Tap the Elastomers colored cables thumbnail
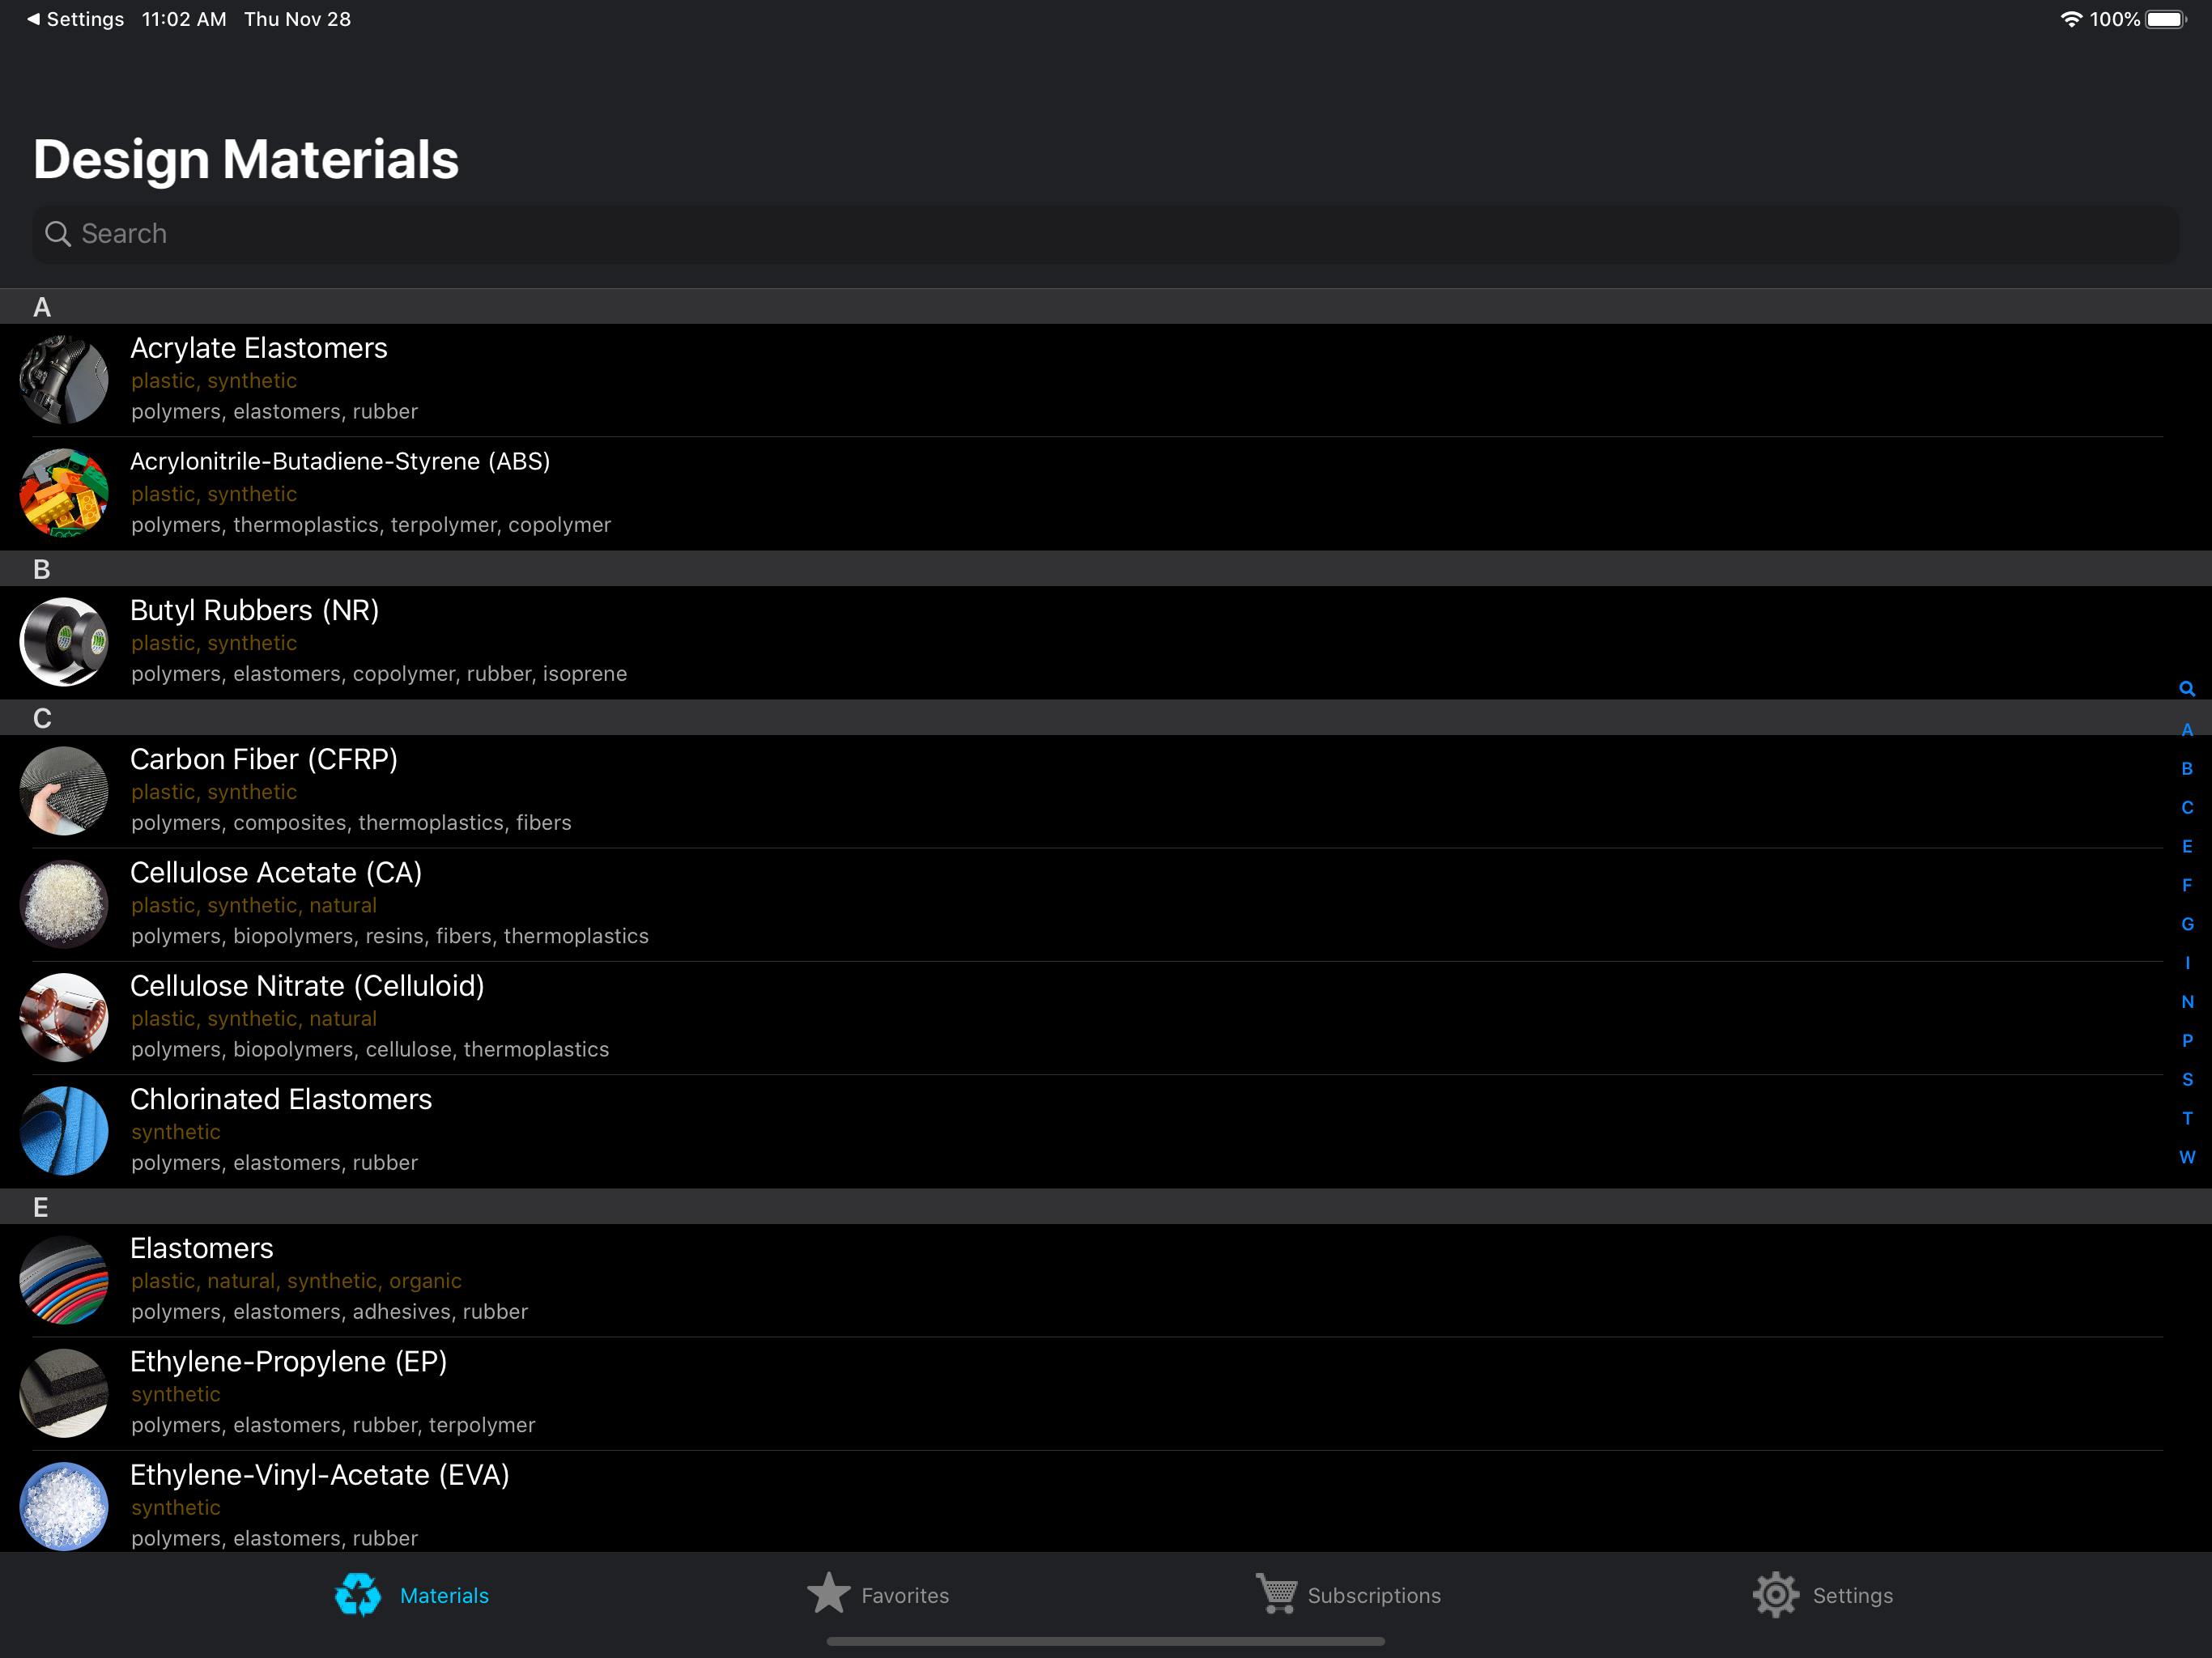This screenshot has width=2212, height=1658. (64, 1280)
